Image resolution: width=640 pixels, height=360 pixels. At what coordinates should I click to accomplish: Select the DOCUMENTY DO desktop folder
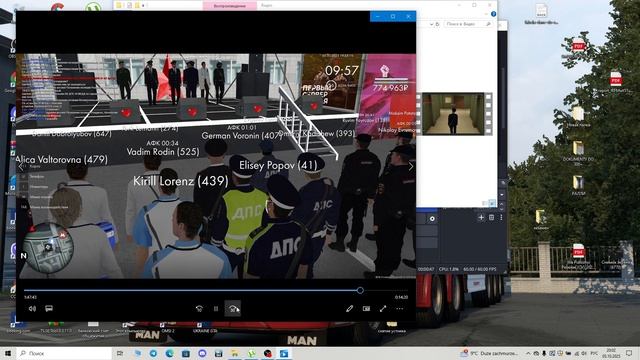(x=578, y=153)
